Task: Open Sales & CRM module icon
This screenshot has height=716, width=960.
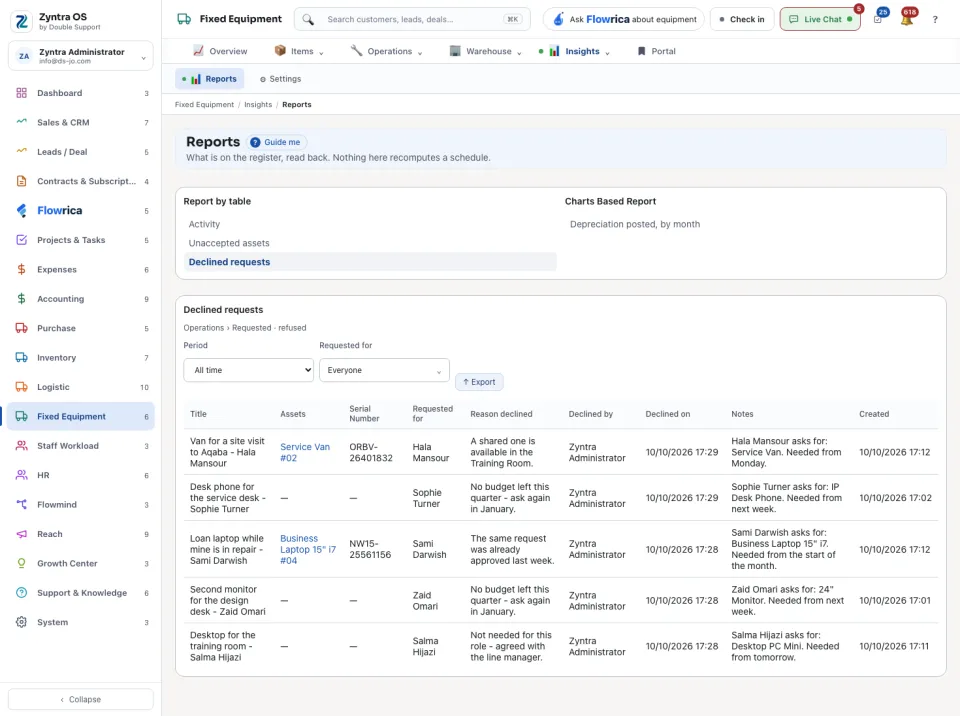Action: pos(21,122)
